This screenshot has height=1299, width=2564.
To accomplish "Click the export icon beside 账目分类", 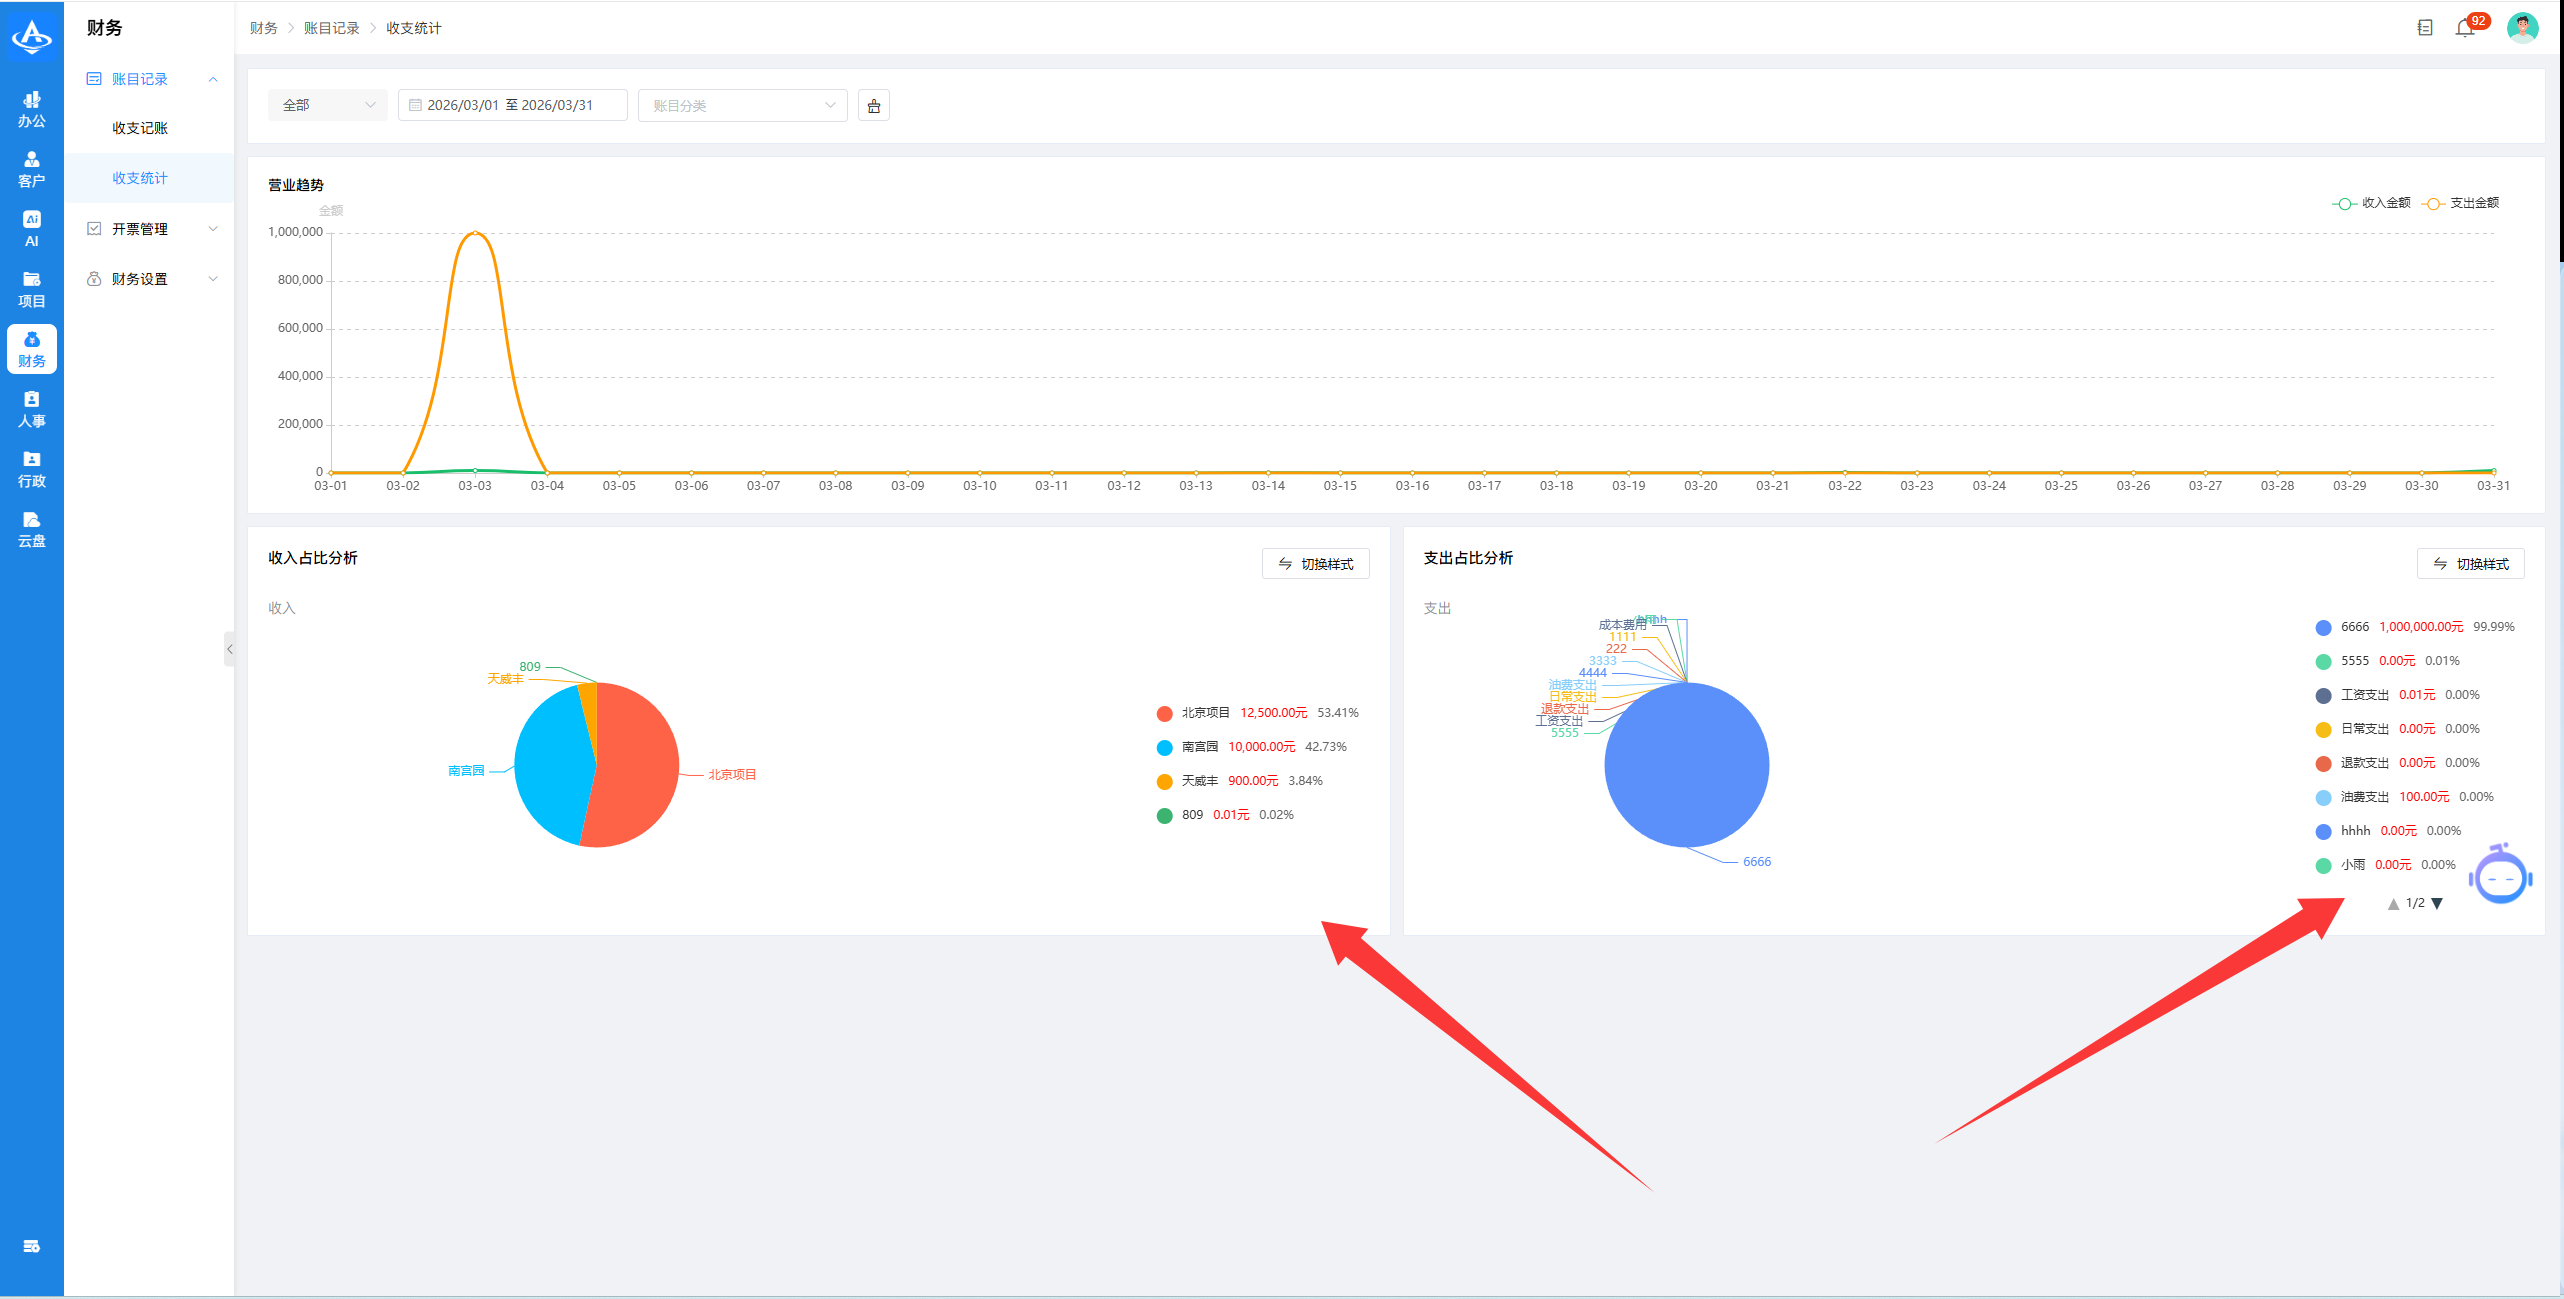I will [x=873, y=106].
